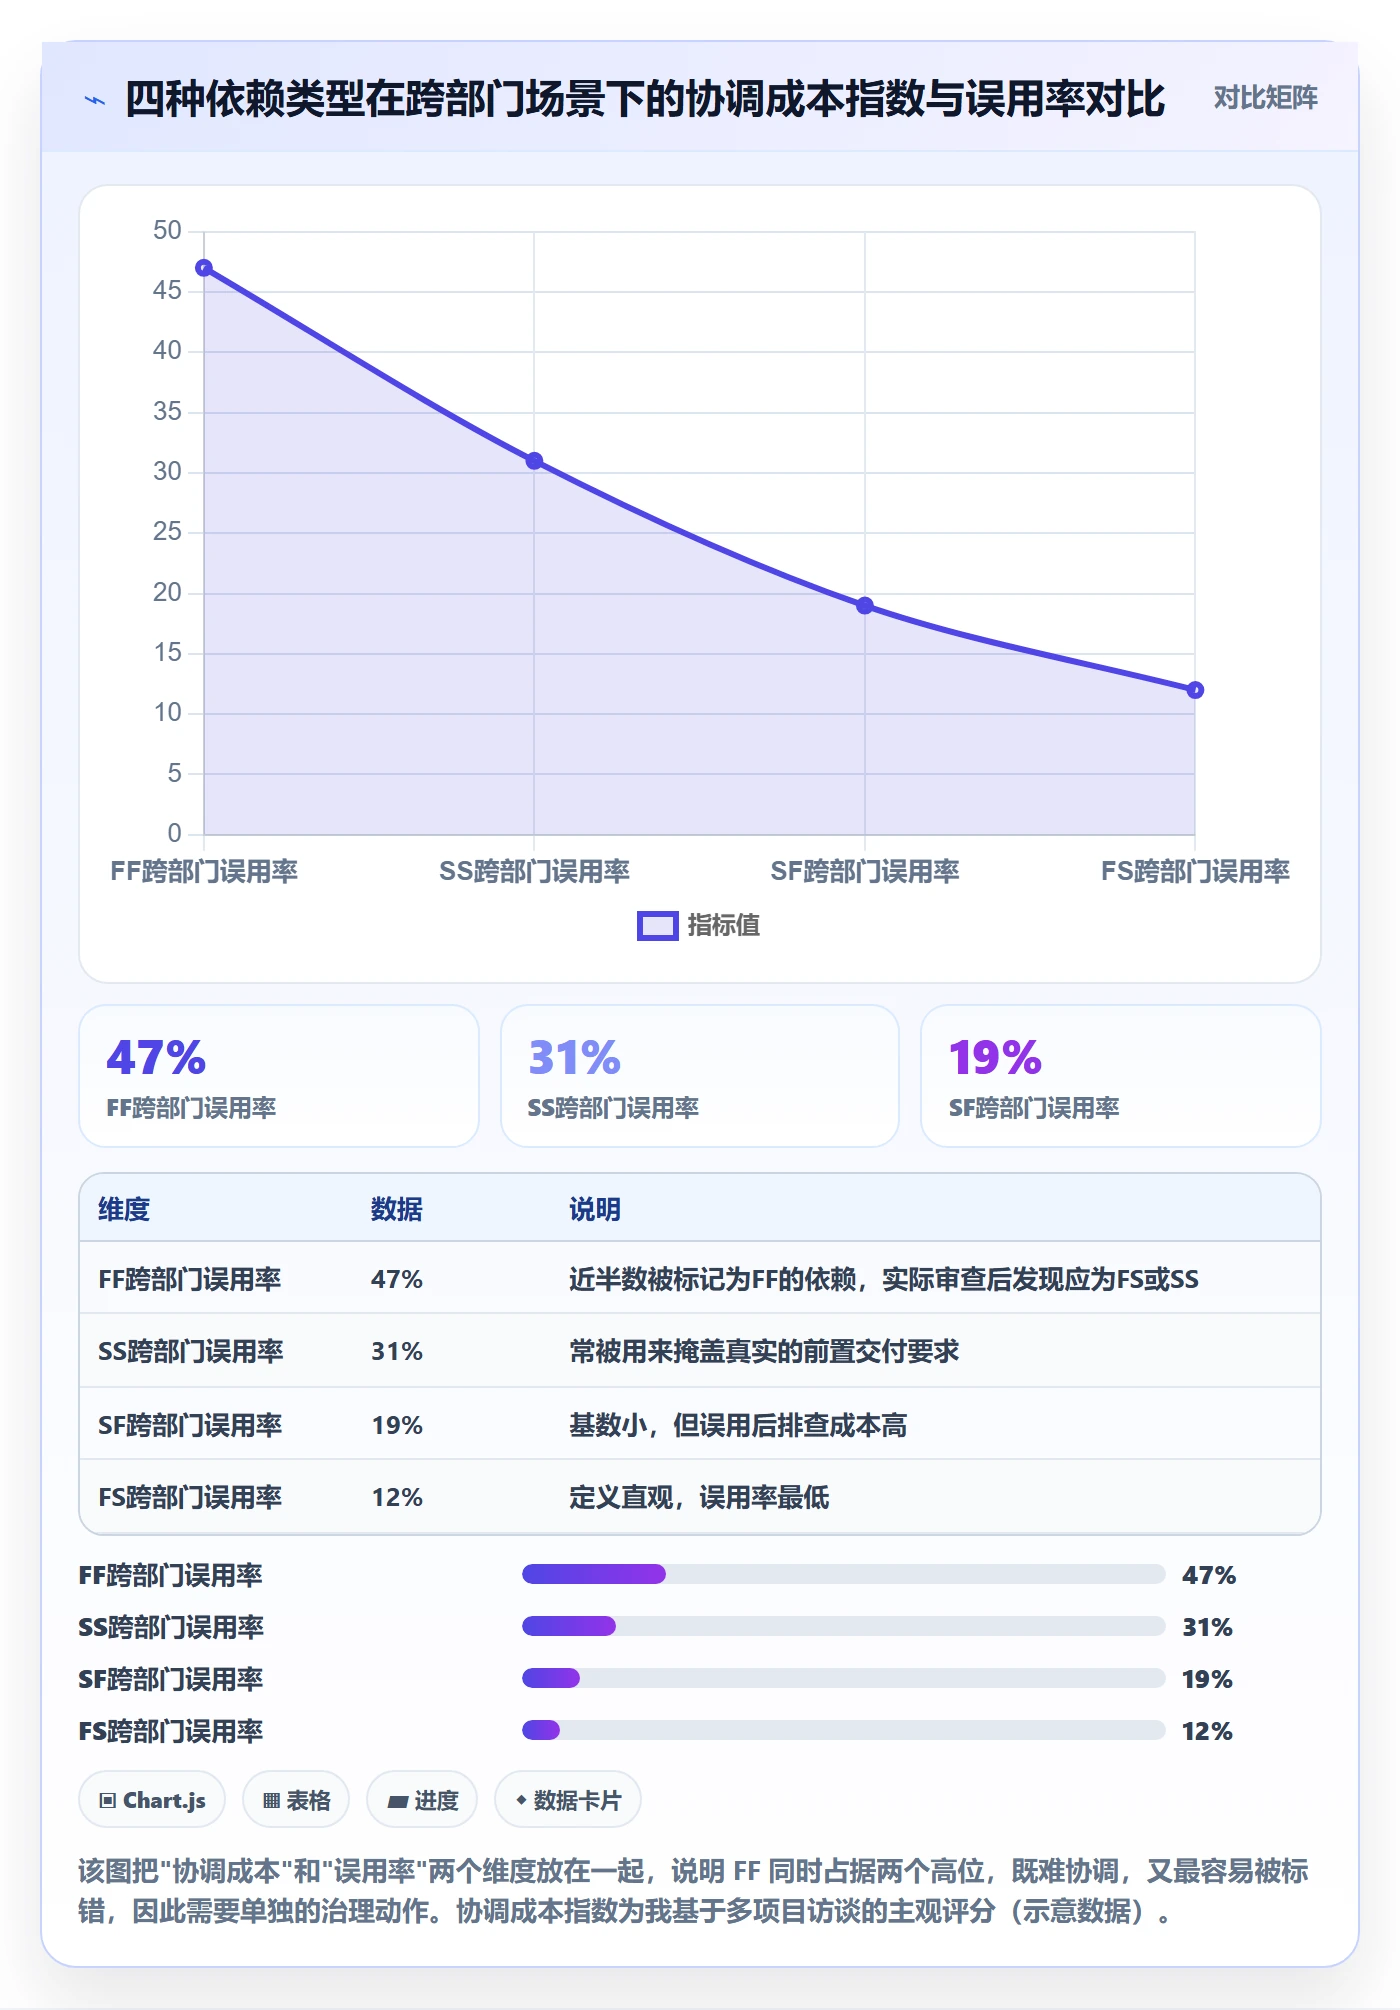
Task: Click the FS跨部门误用率 progress bar
Action: [844, 1730]
